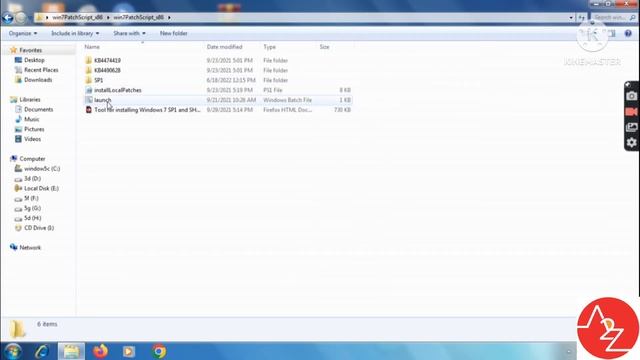The image size is (640, 360).
Task: Open the 3d (D:) drive
Action: click(x=32, y=178)
